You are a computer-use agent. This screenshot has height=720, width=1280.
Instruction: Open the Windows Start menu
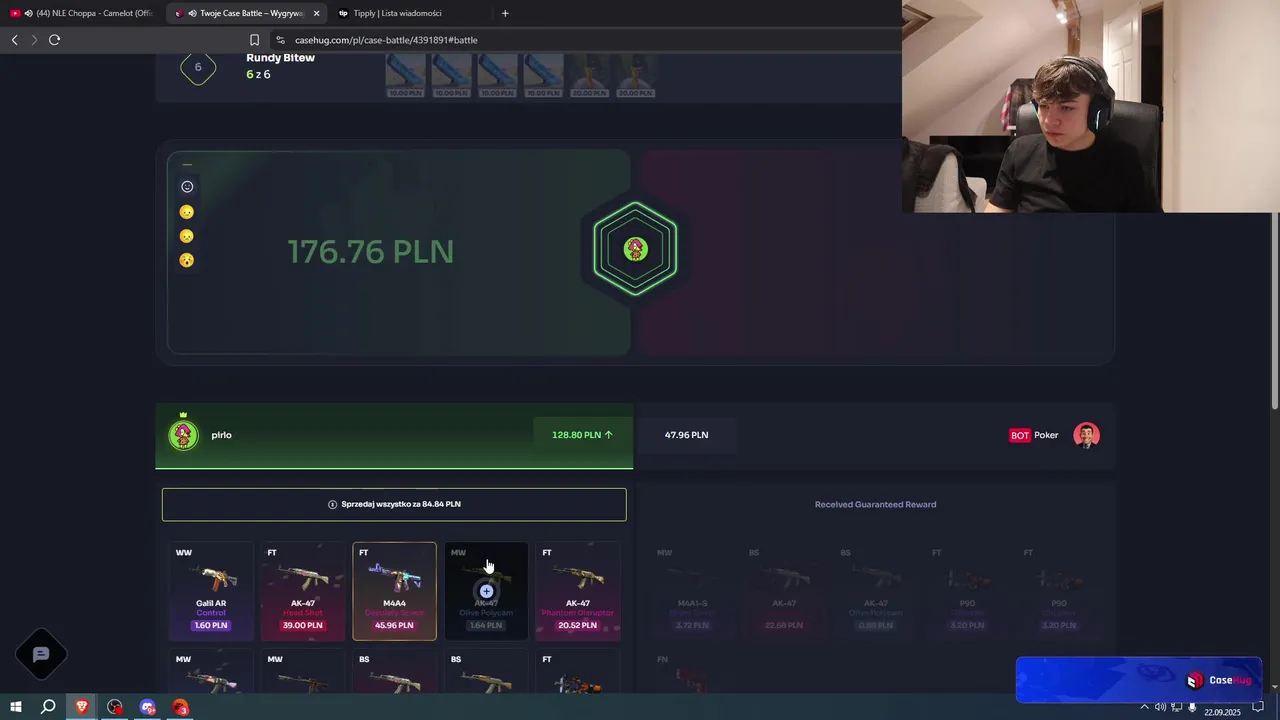[15, 707]
